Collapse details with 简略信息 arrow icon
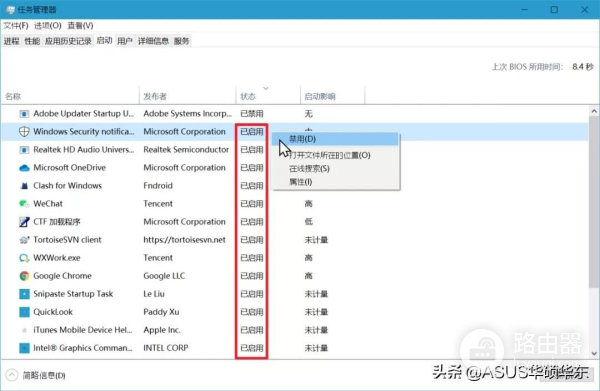The height and width of the screenshot is (391, 600). tap(12, 375)
